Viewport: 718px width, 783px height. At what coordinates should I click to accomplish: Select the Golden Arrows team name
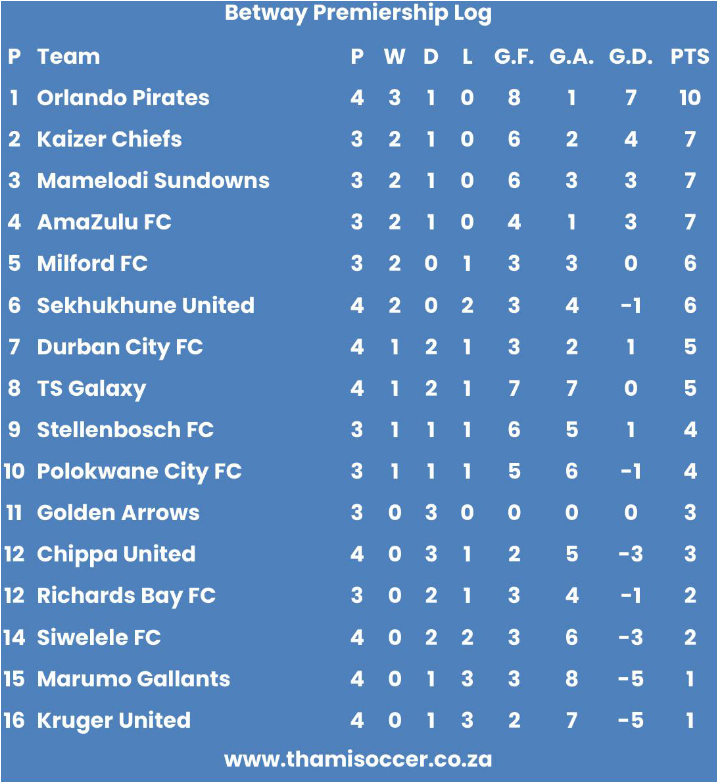coord(118,512)
